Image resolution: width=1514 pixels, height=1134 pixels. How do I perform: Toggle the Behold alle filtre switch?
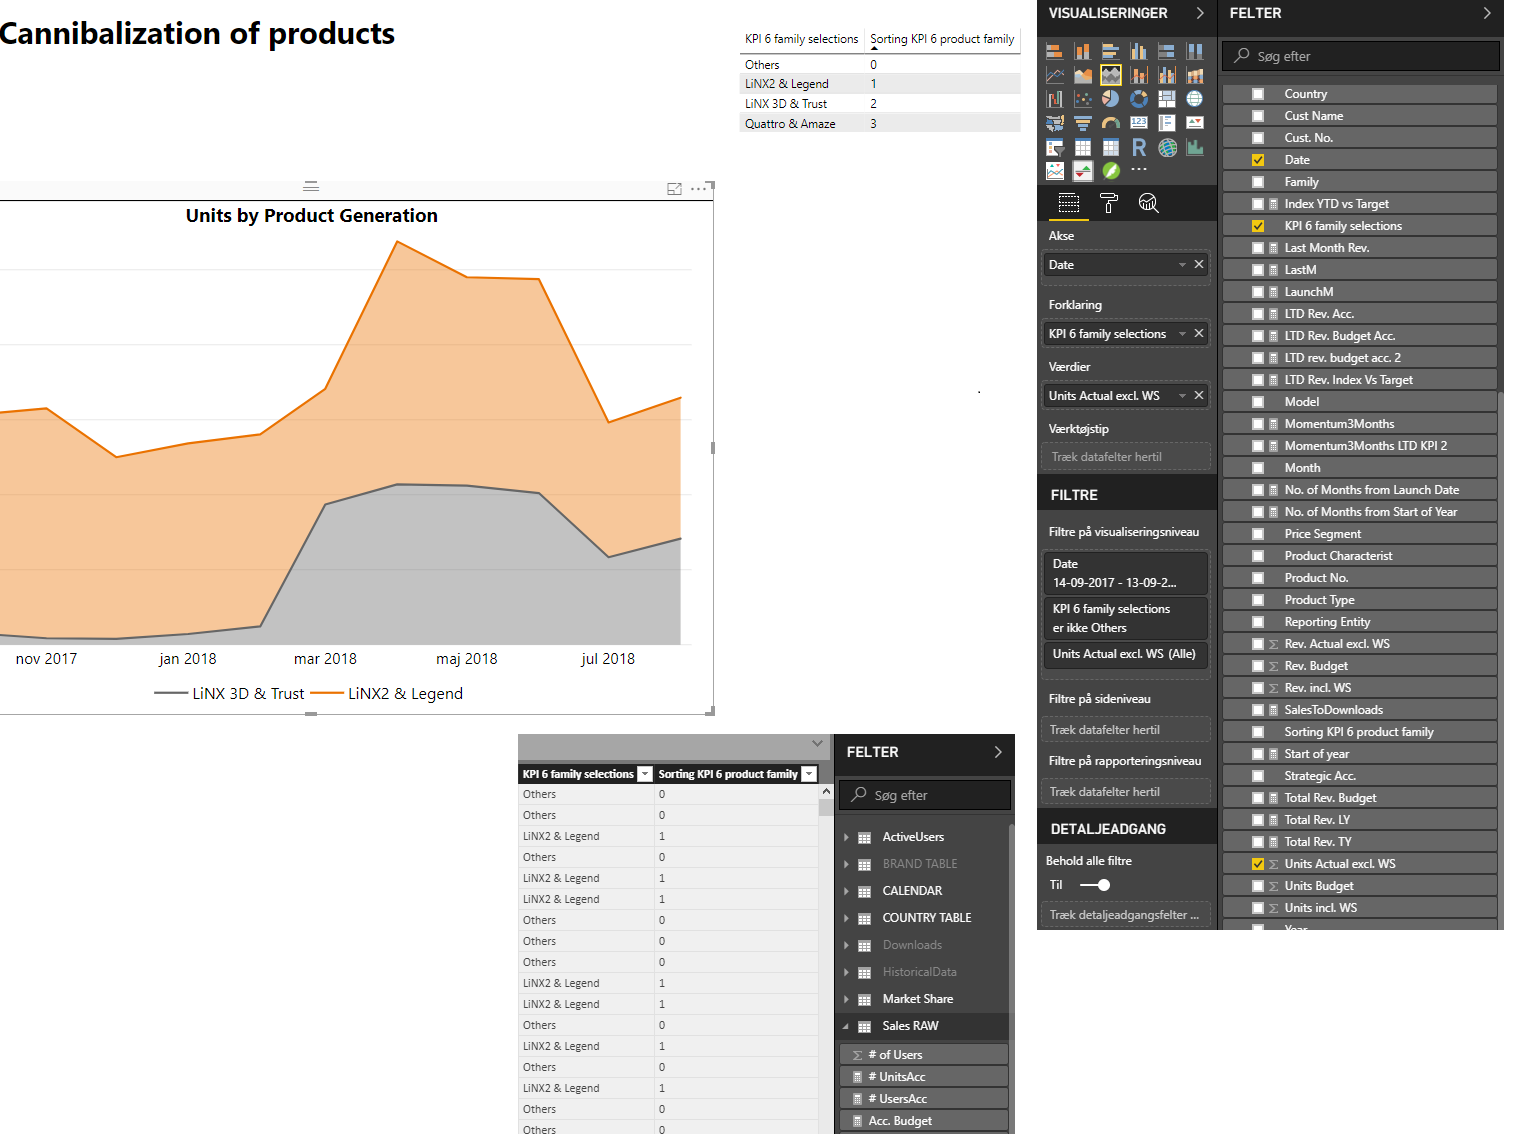click(x=1096, y=885)
